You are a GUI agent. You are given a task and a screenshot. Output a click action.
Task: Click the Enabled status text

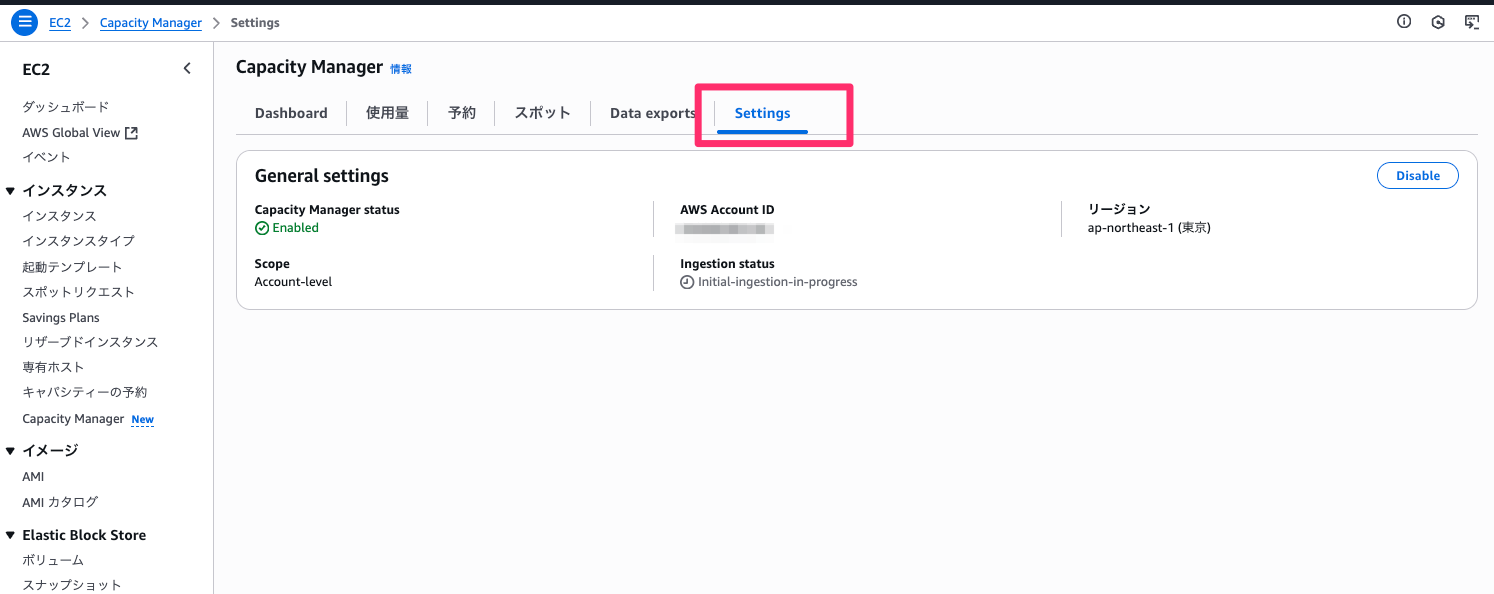tap(295, 228)
